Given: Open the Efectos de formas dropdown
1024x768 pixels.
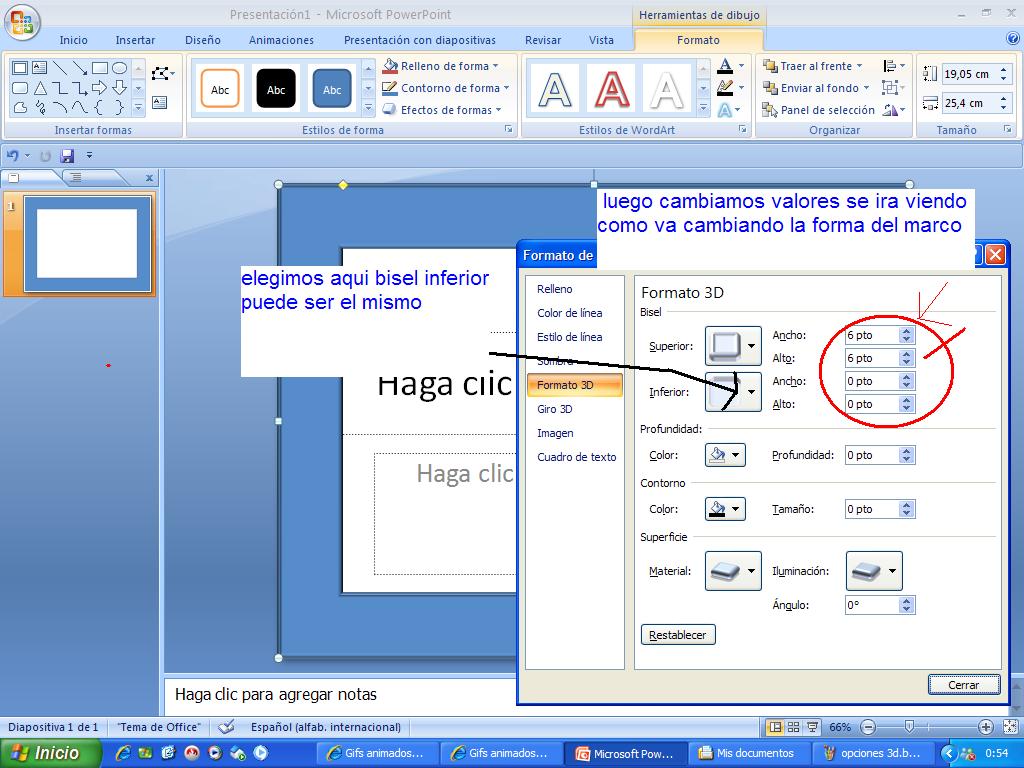Looking at the screenshot, I should [x=442, y=110].
